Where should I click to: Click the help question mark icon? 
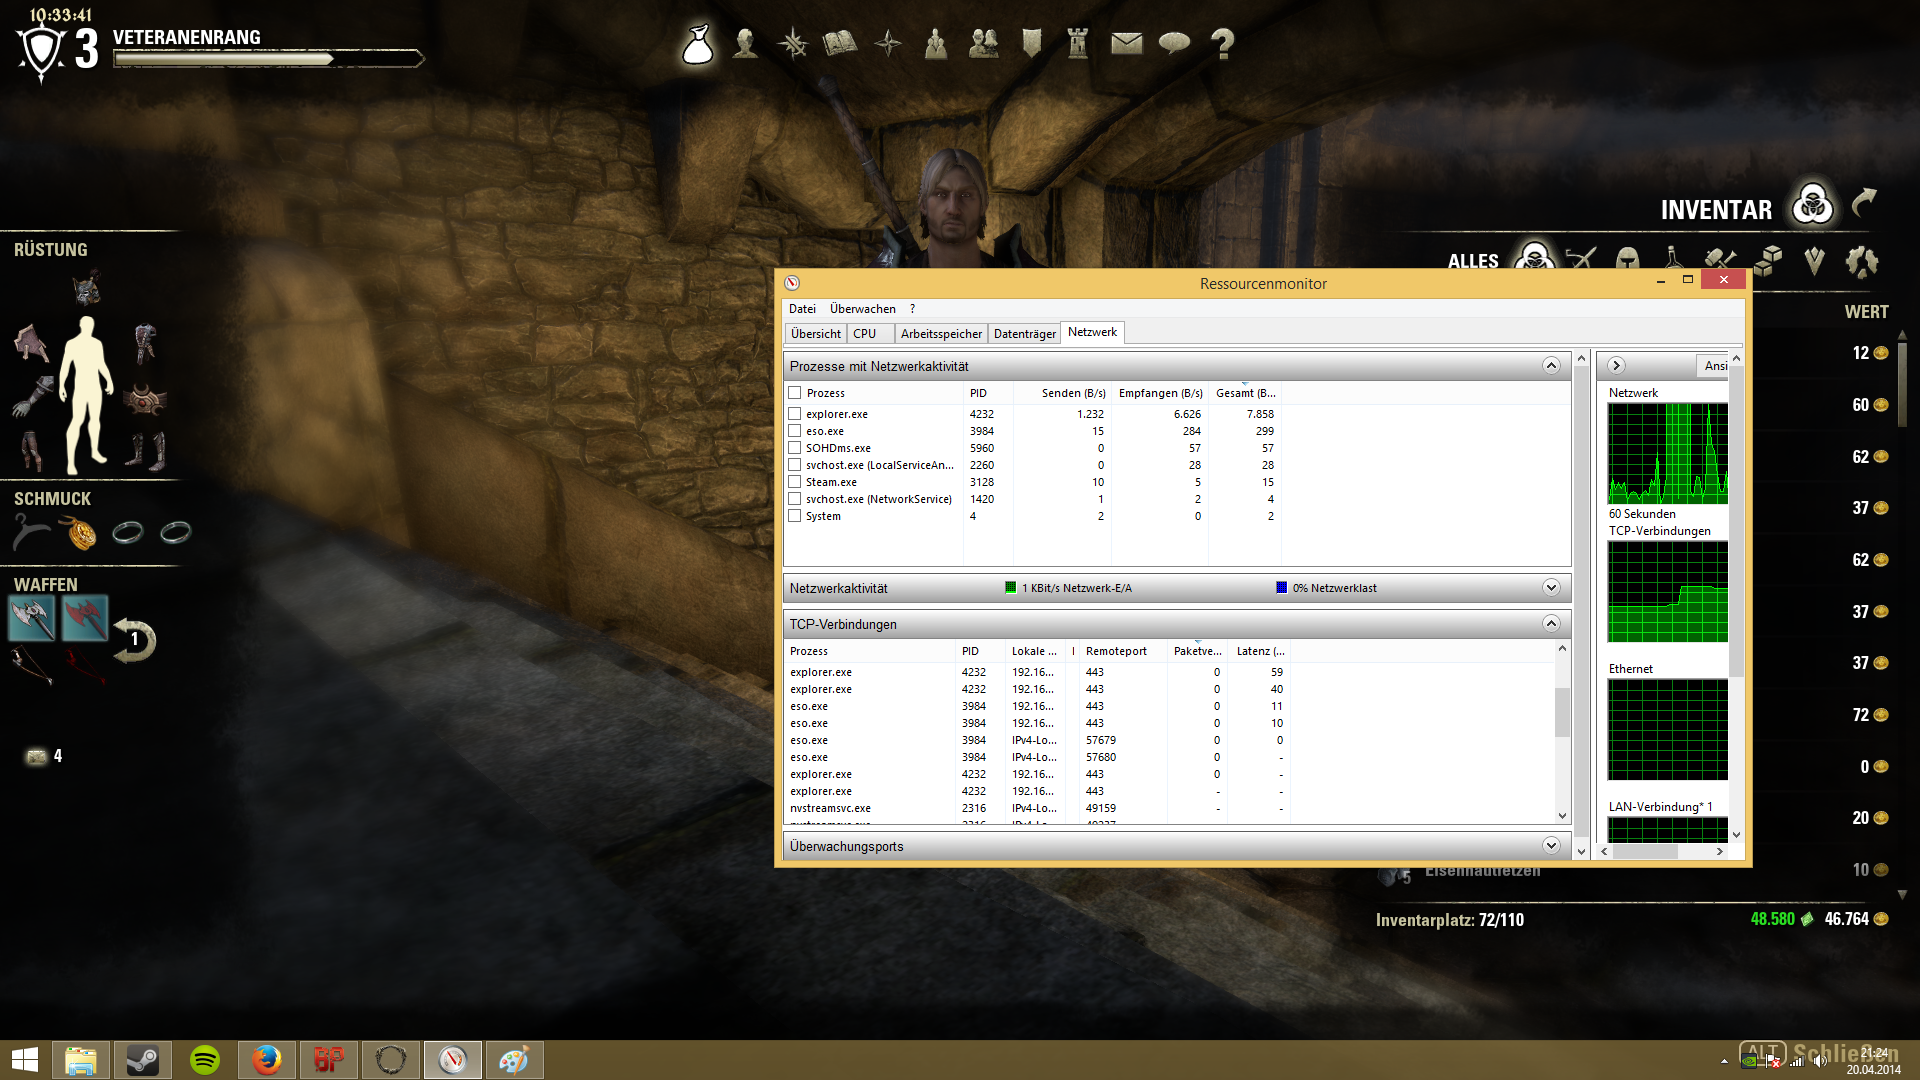[1222, 44]
